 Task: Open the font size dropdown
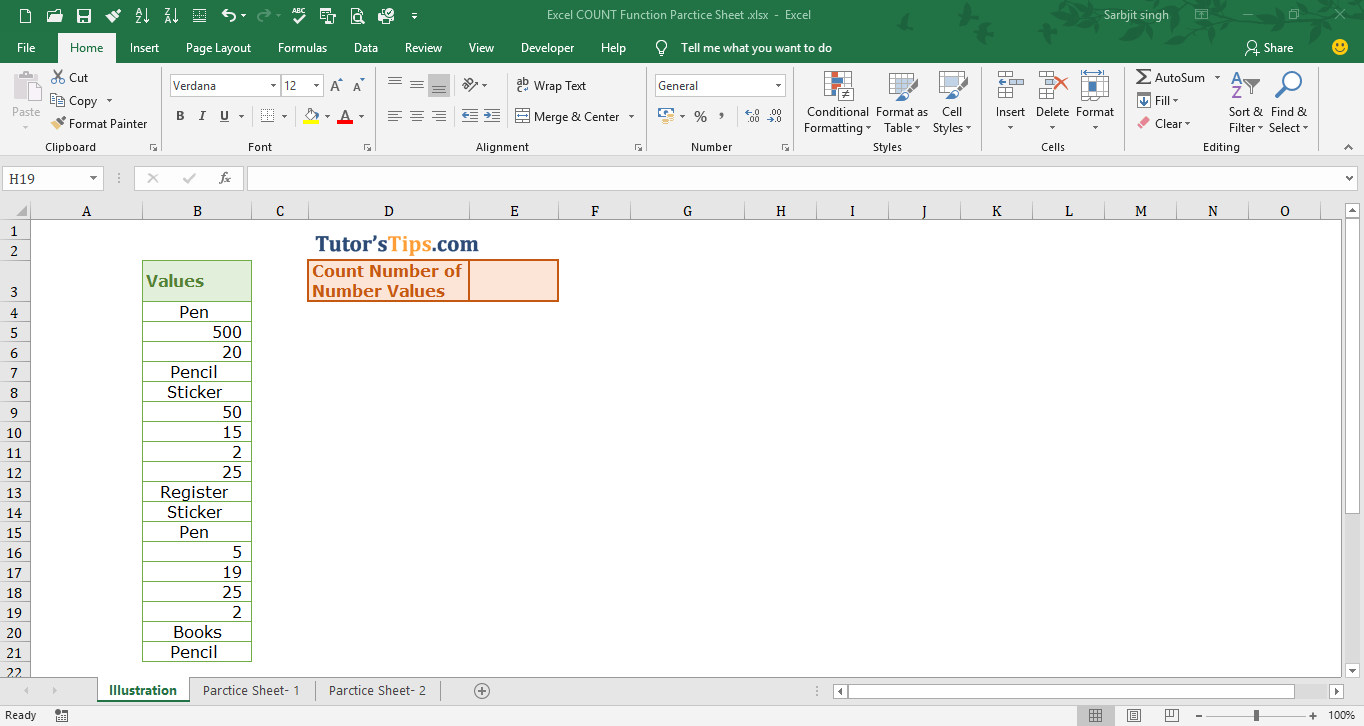(317, 86)
